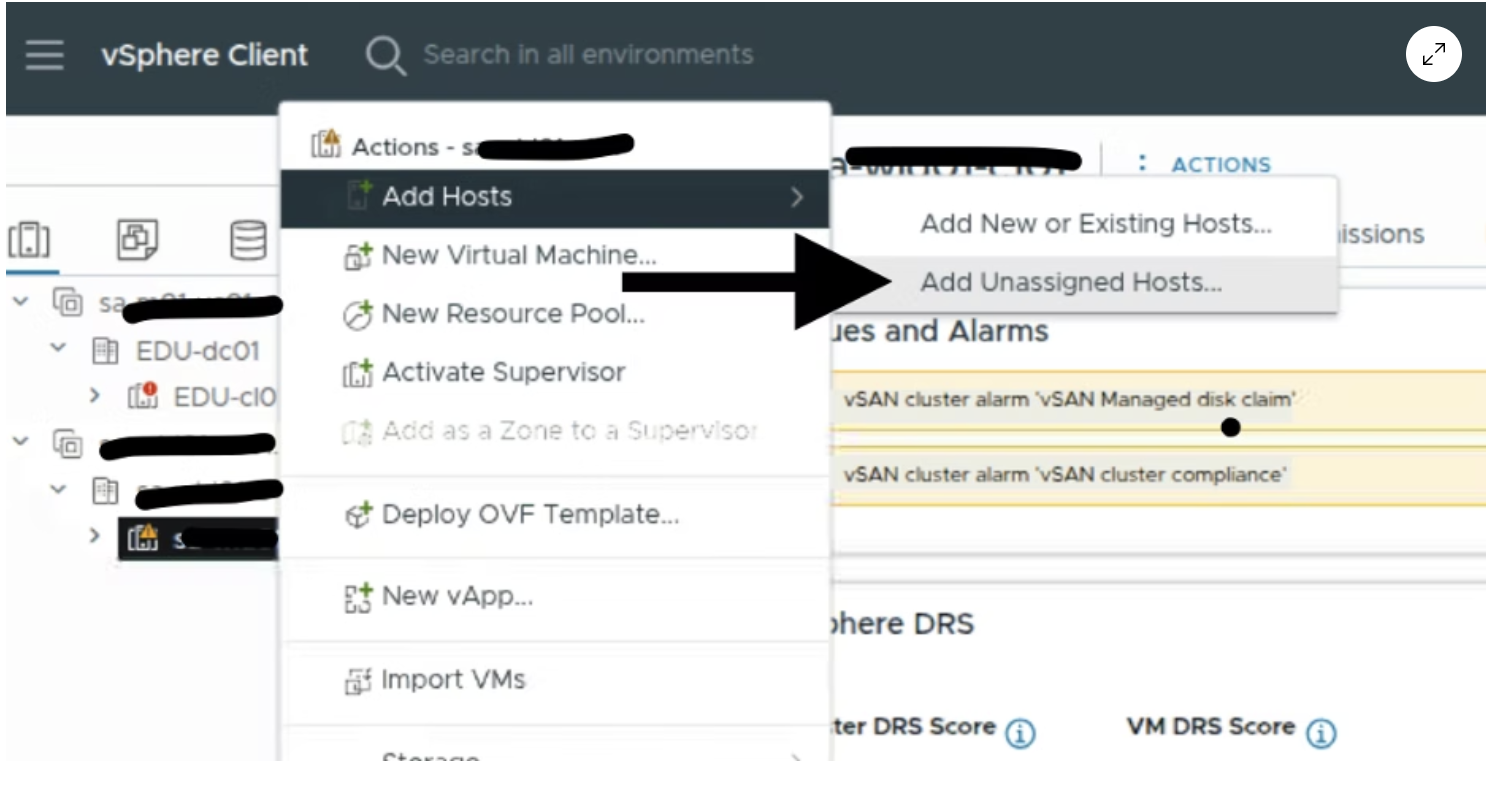Select Add New or Existing Hosts

click(1095, 224)
